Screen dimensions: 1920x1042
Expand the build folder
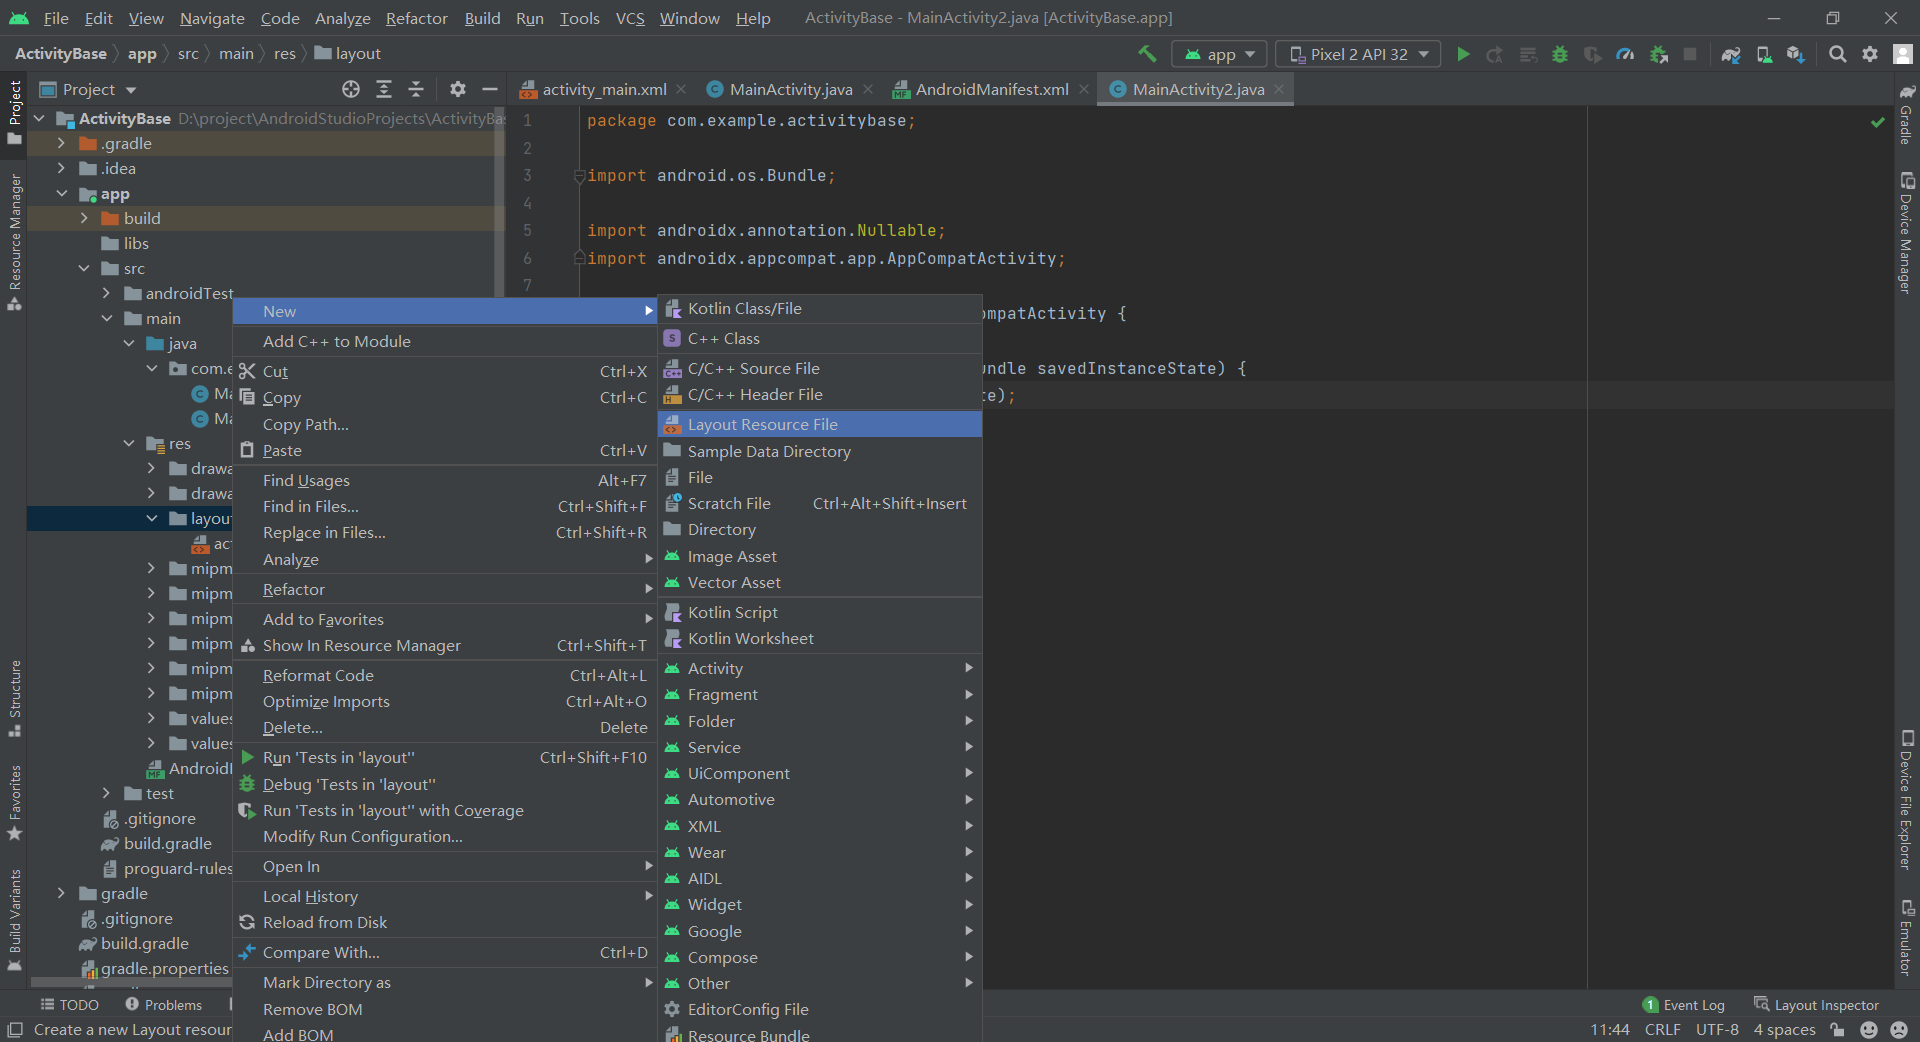pos(84,218)
